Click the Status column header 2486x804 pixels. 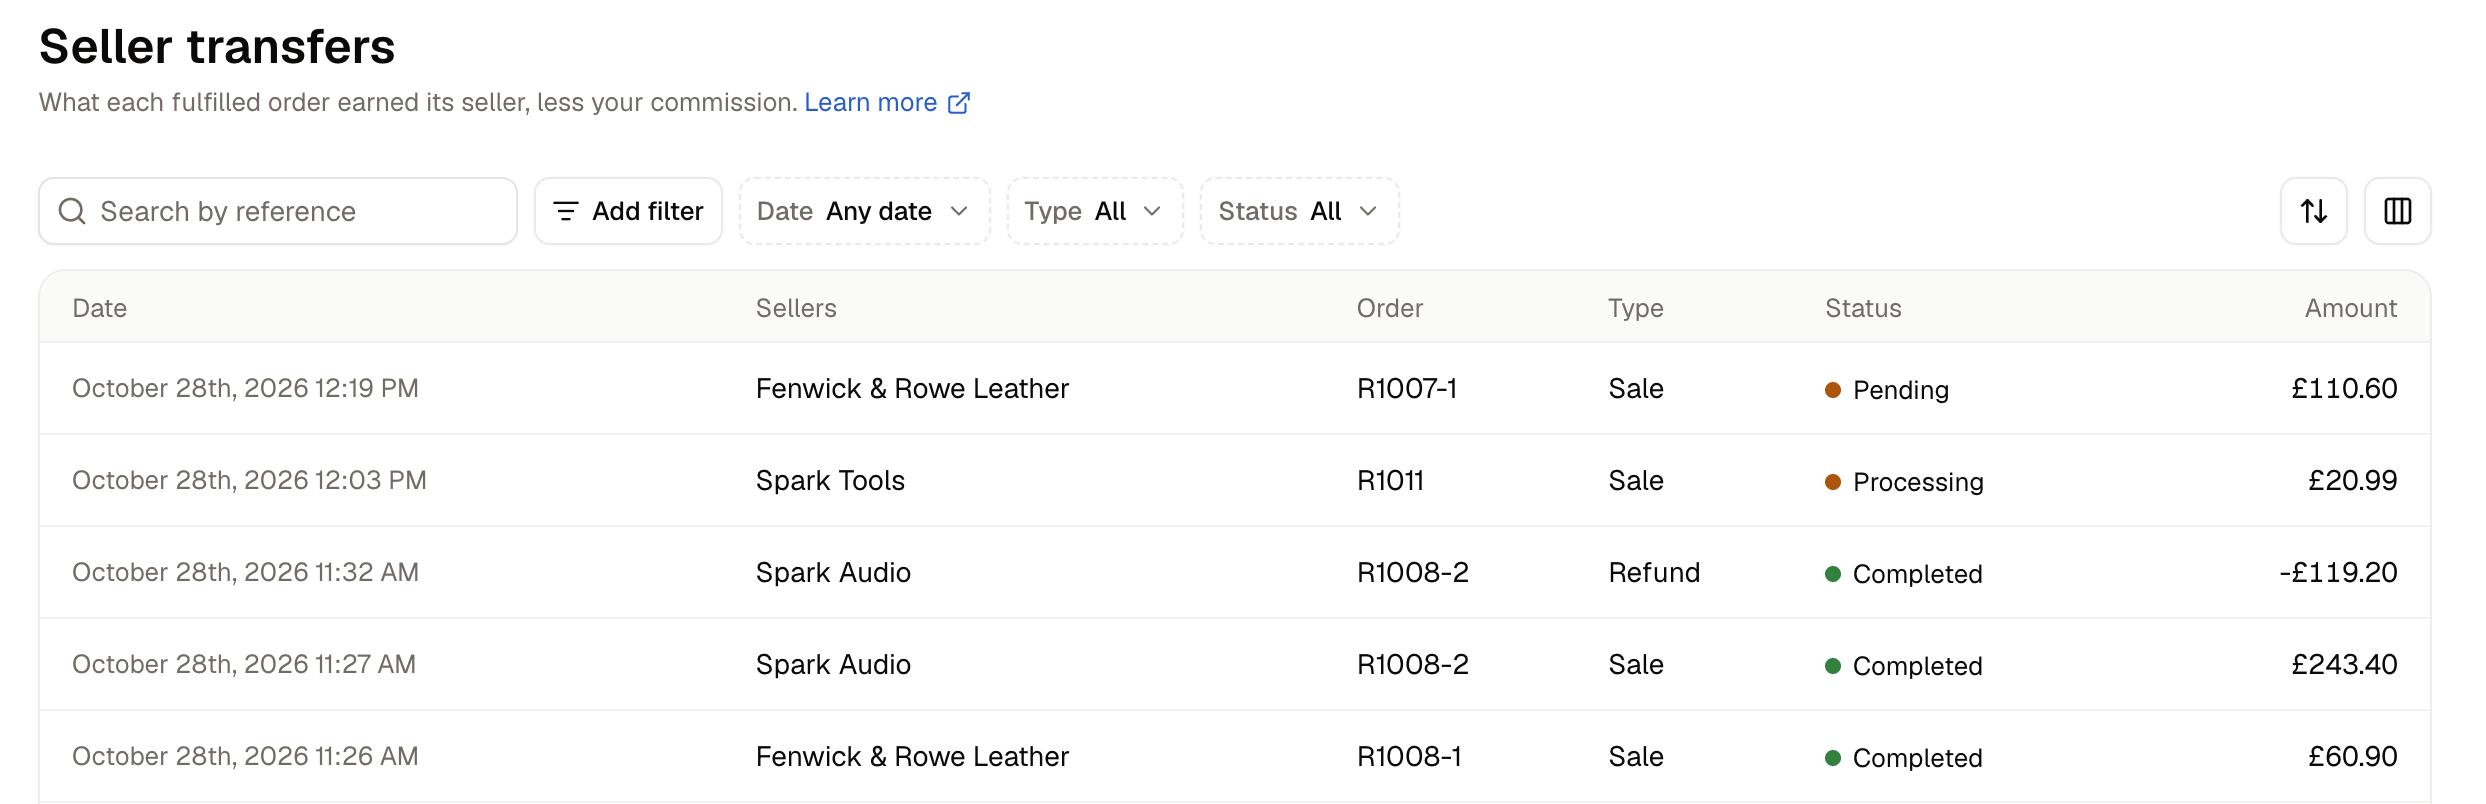(1863, 308)
